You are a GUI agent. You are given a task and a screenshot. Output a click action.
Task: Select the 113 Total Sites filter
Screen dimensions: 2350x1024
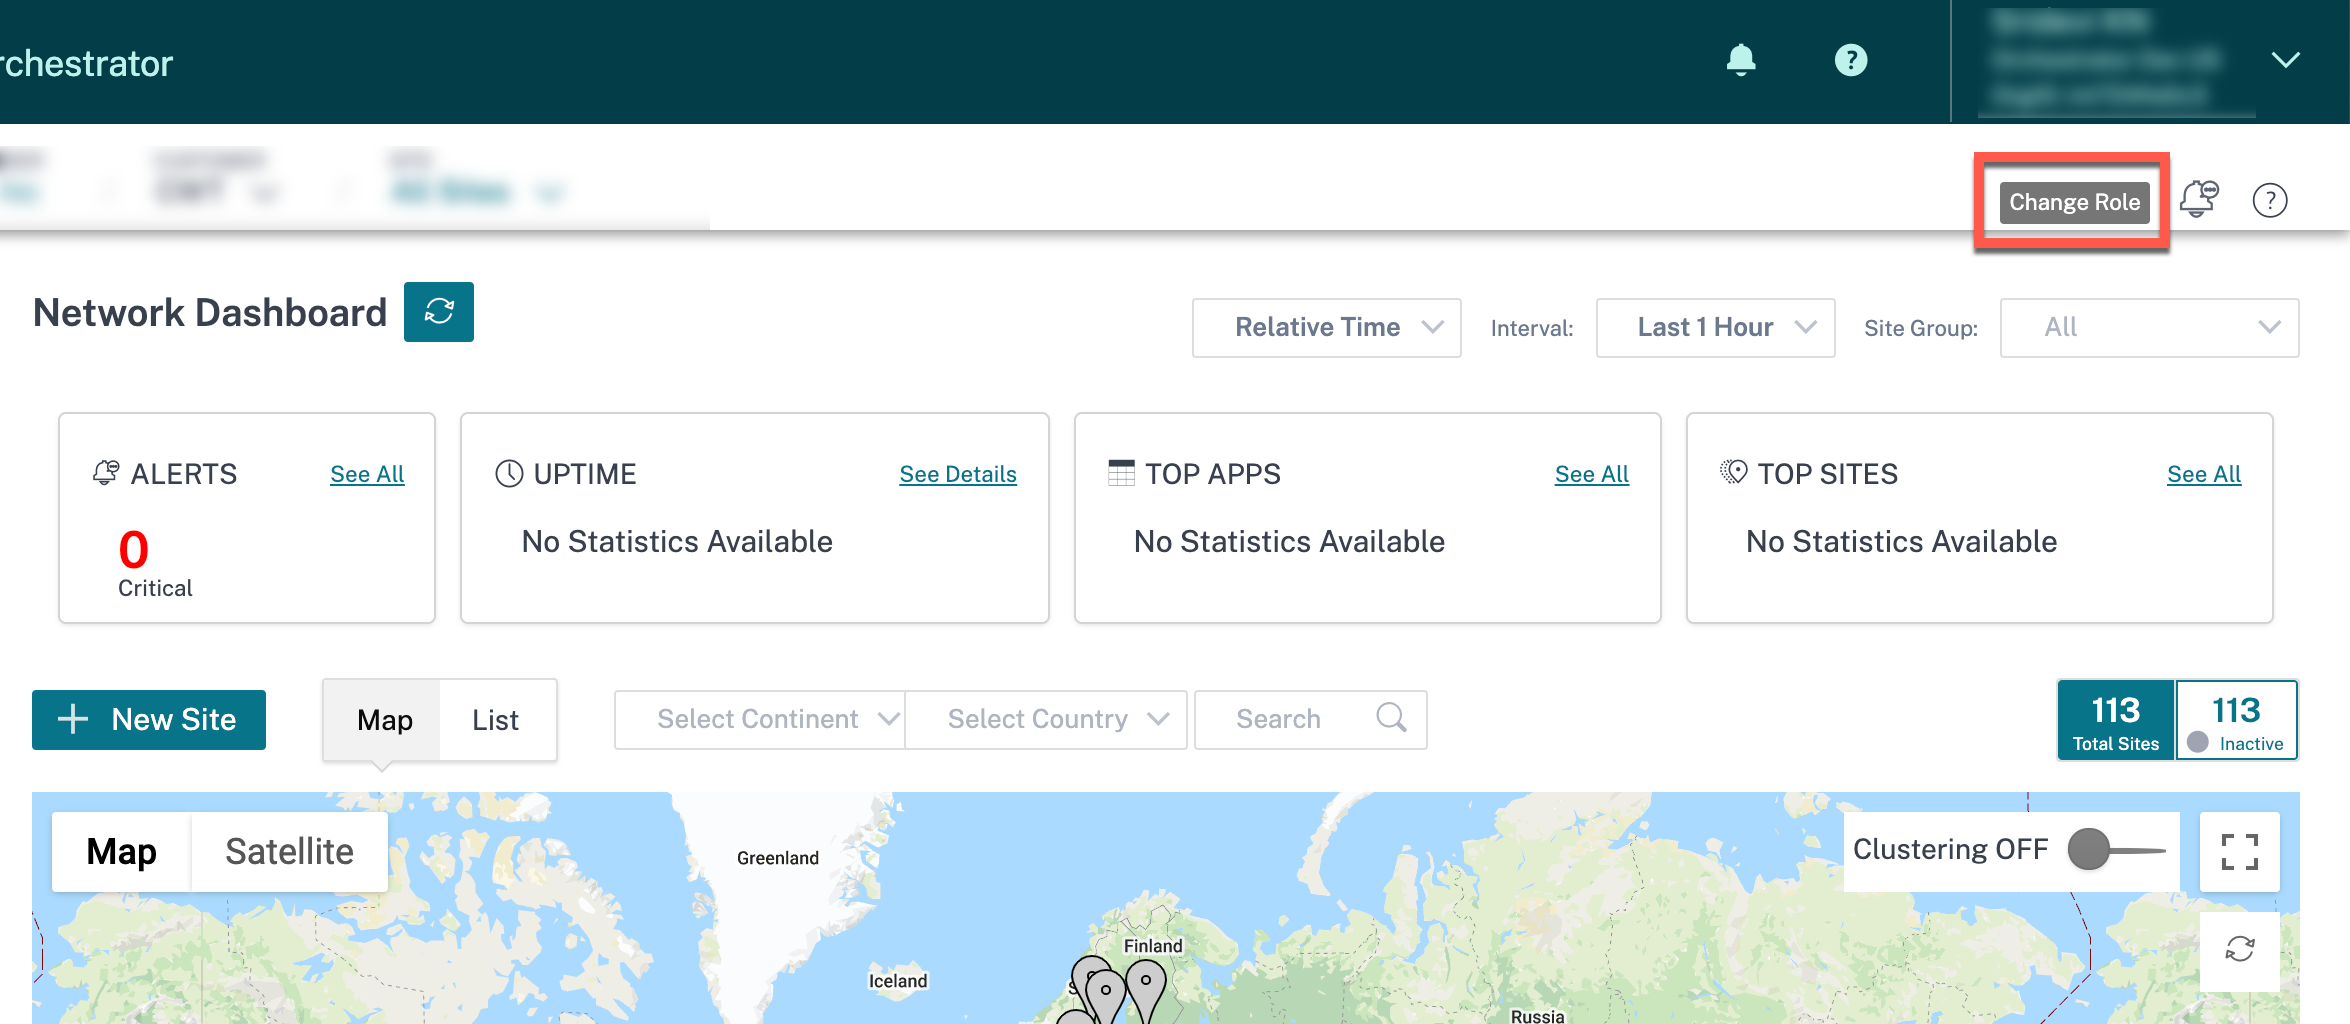pyautogui.click(x=2116, y=720)
